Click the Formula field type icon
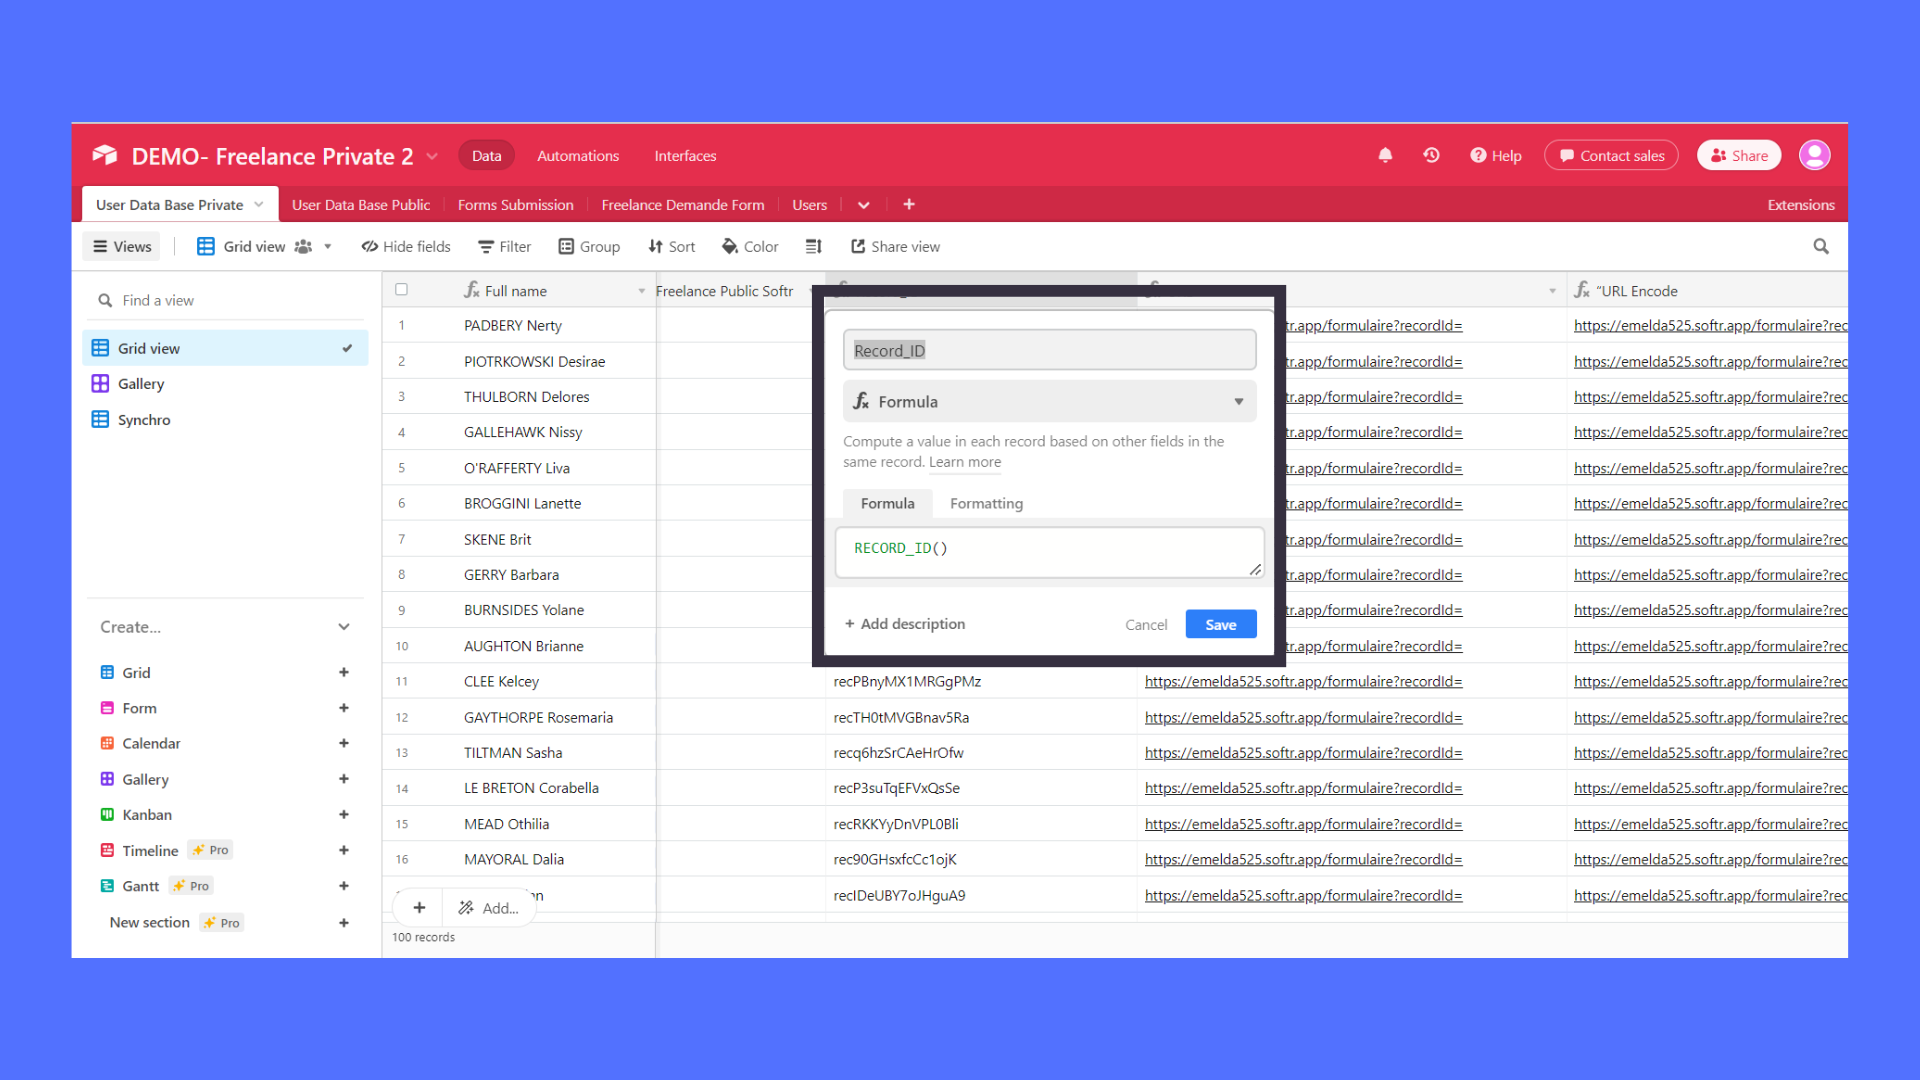 [858, 401]
